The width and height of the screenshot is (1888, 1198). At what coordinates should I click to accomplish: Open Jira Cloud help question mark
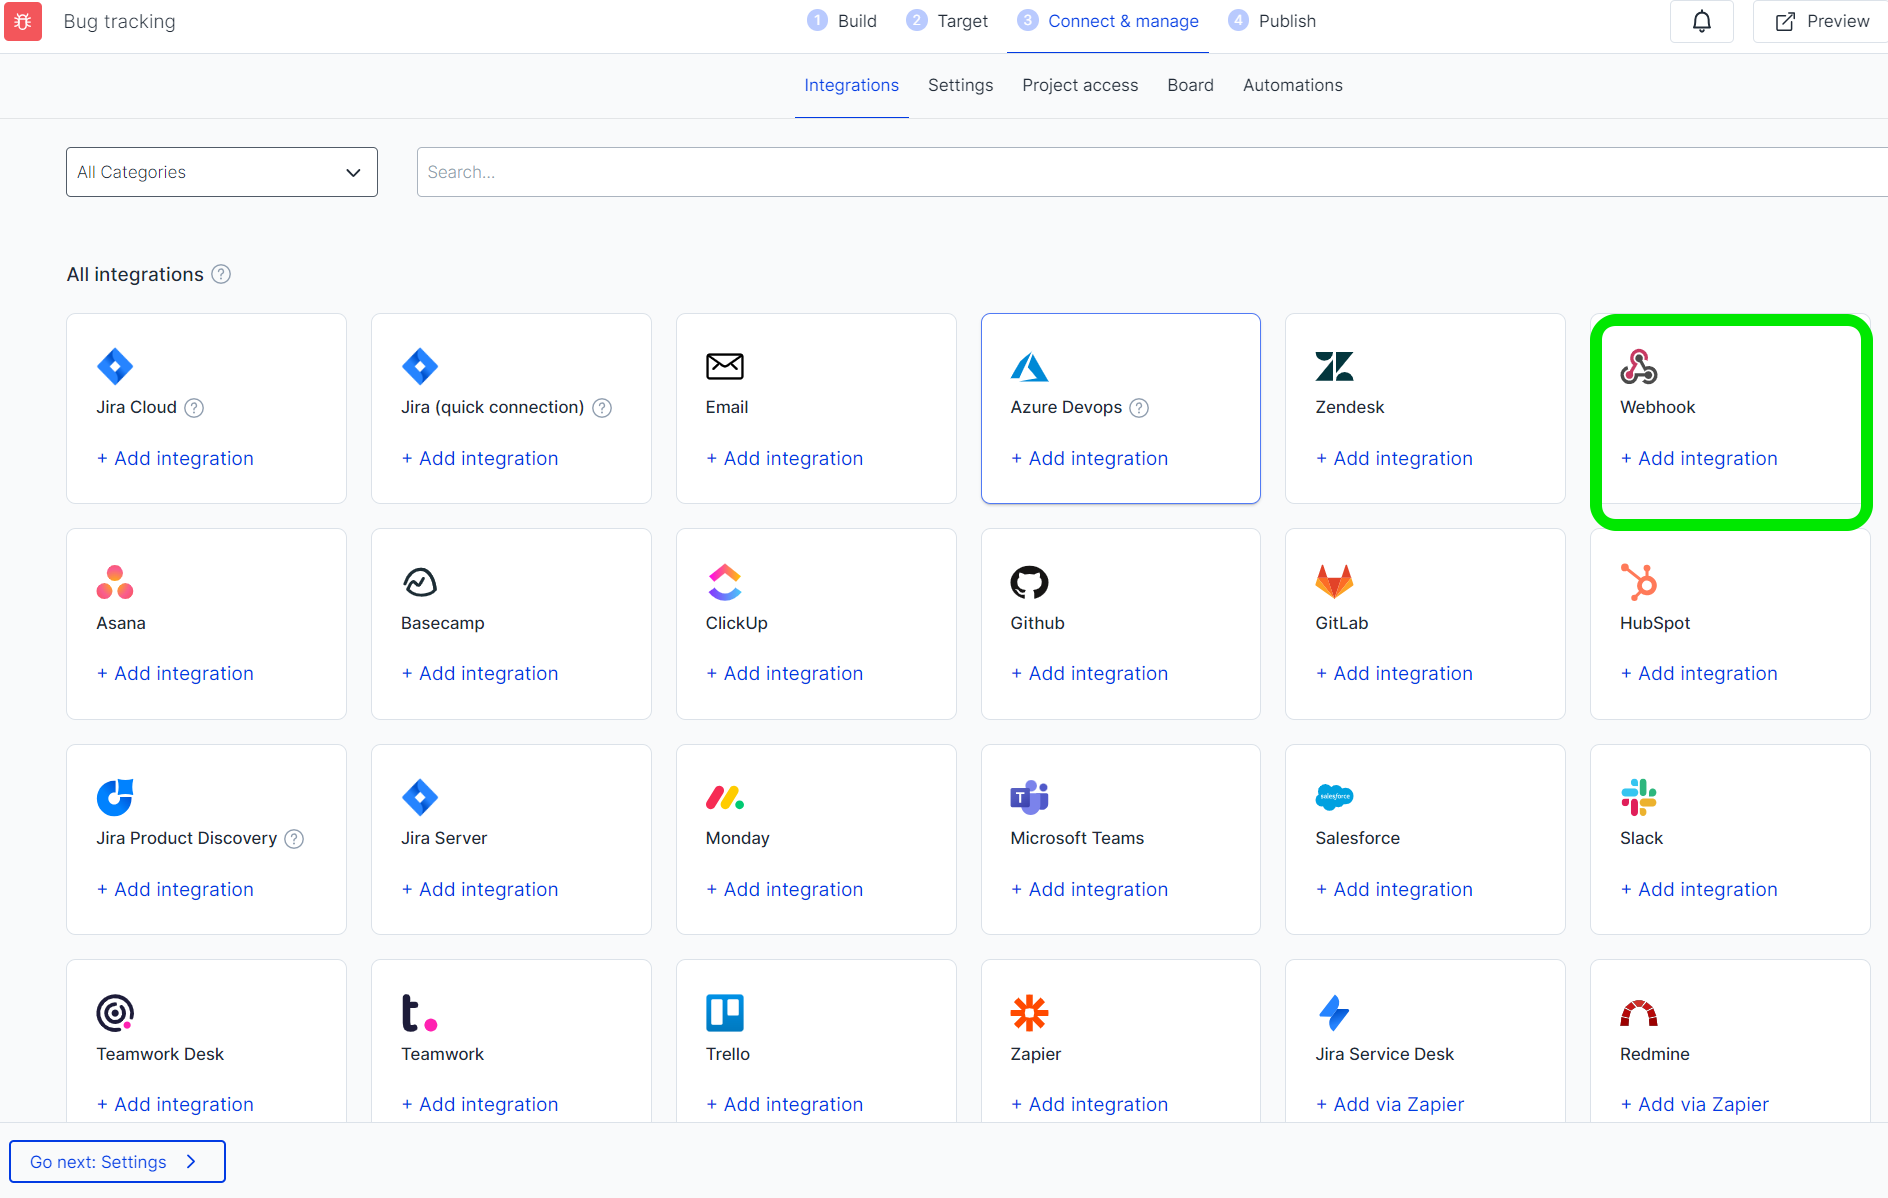point(194,408)
